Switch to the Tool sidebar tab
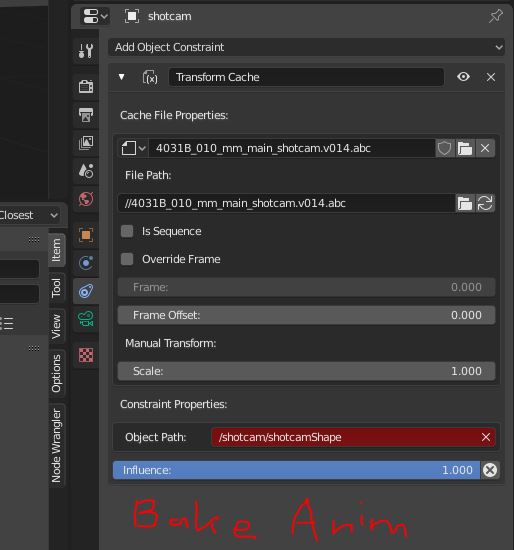Screen dimensions: 514x550 [x=56, y=288]
